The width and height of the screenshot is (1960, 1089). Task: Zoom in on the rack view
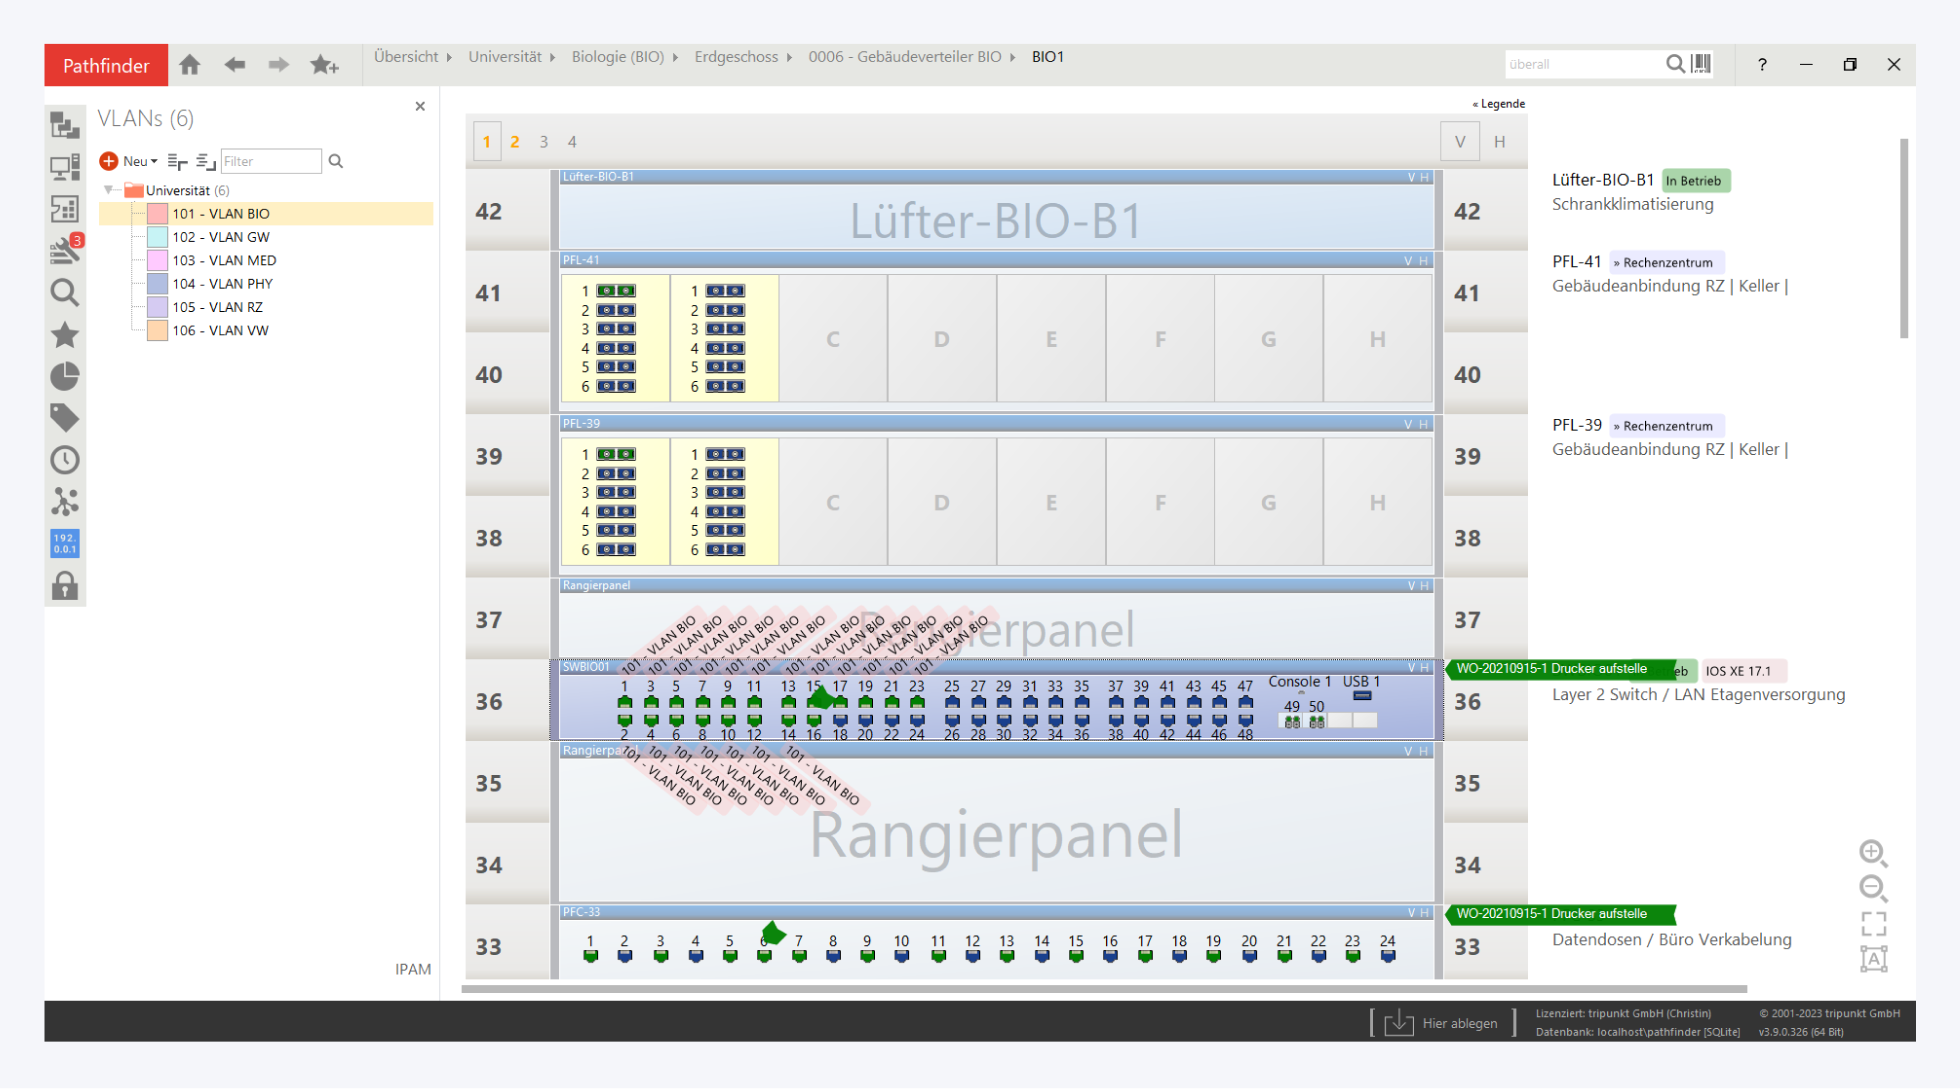1873,853
